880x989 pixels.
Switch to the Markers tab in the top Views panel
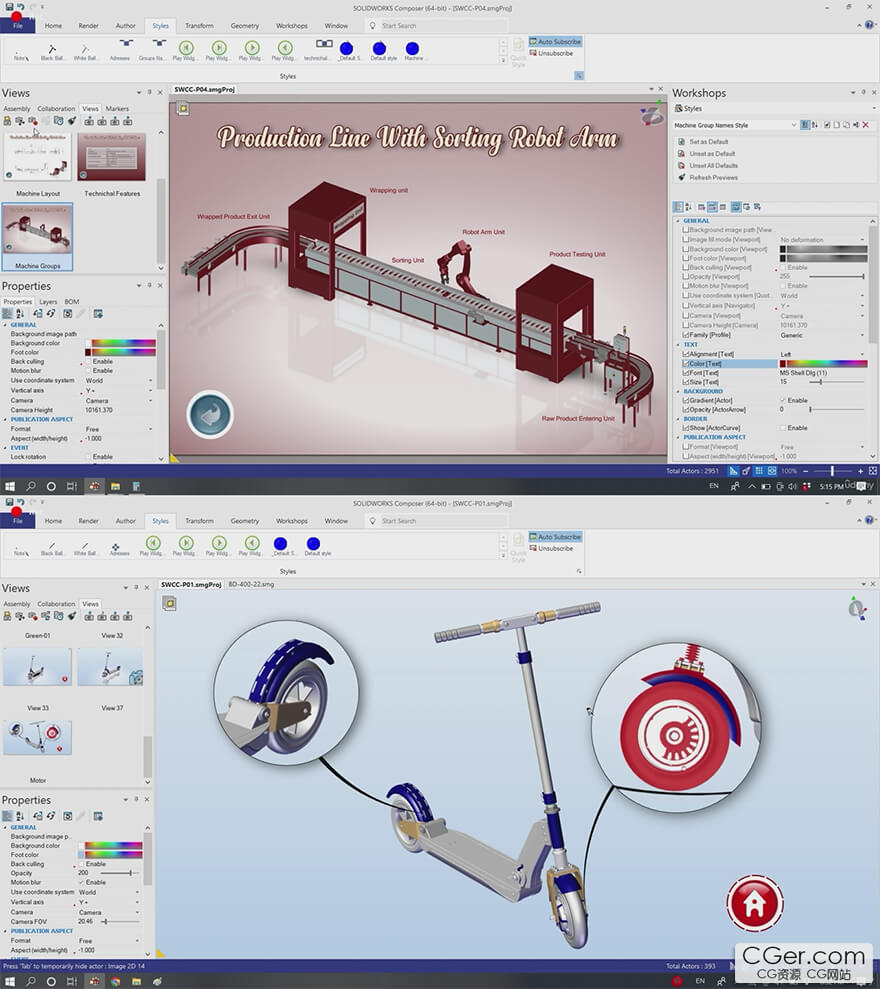[x=117, y=108]
